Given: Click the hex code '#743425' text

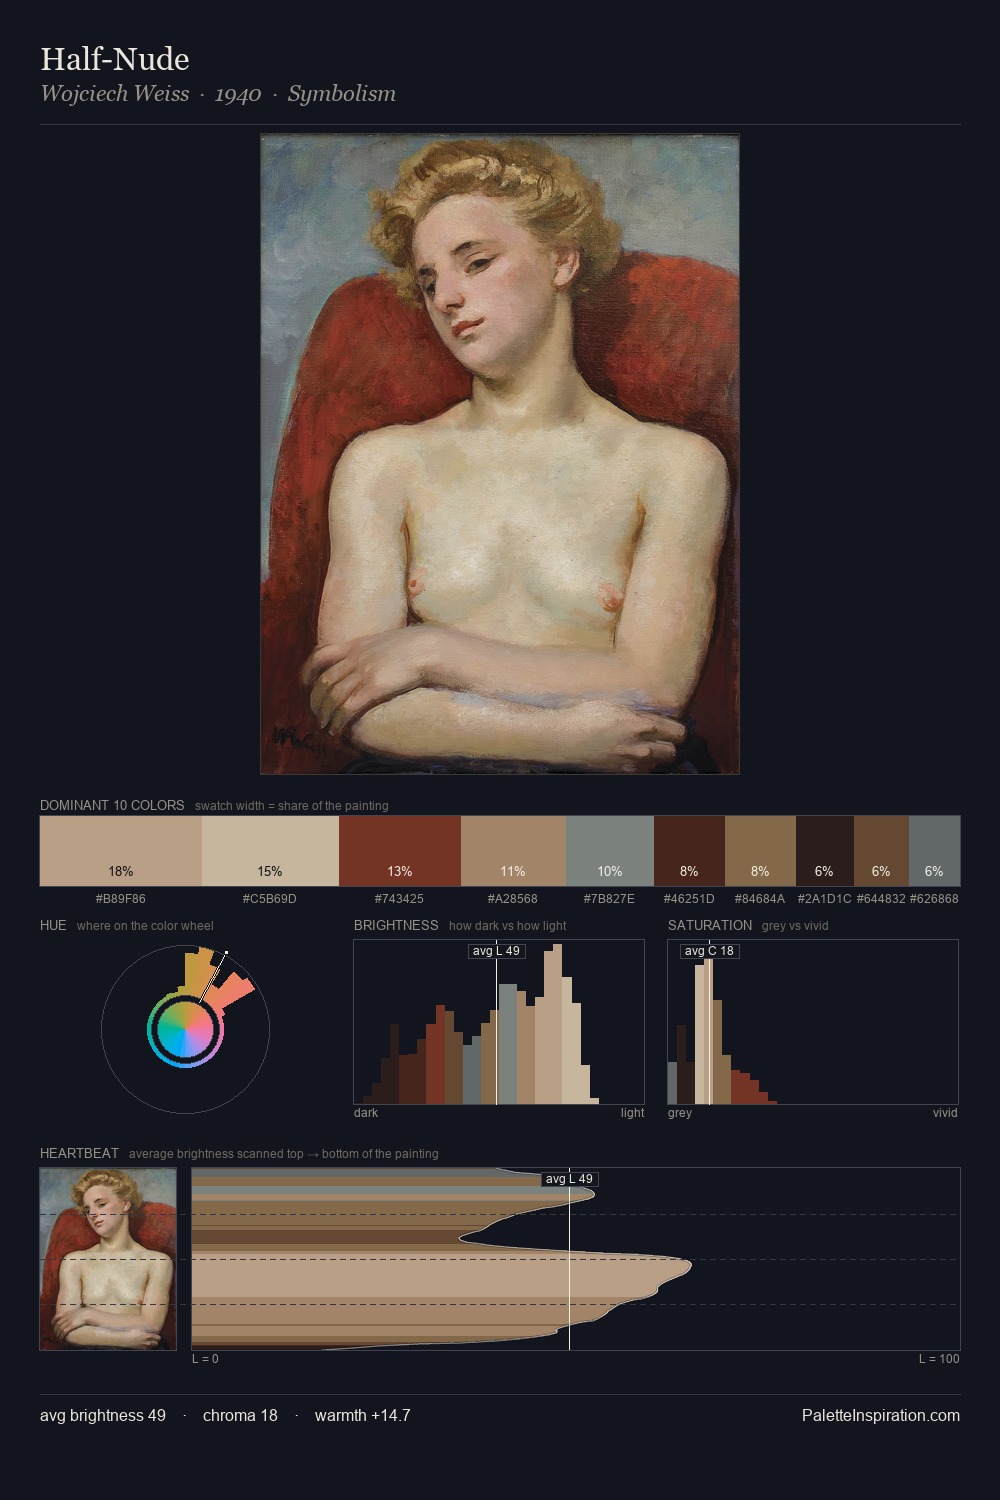Looking at the screenshot, I should pyautogui.click(x=400, y=899).
